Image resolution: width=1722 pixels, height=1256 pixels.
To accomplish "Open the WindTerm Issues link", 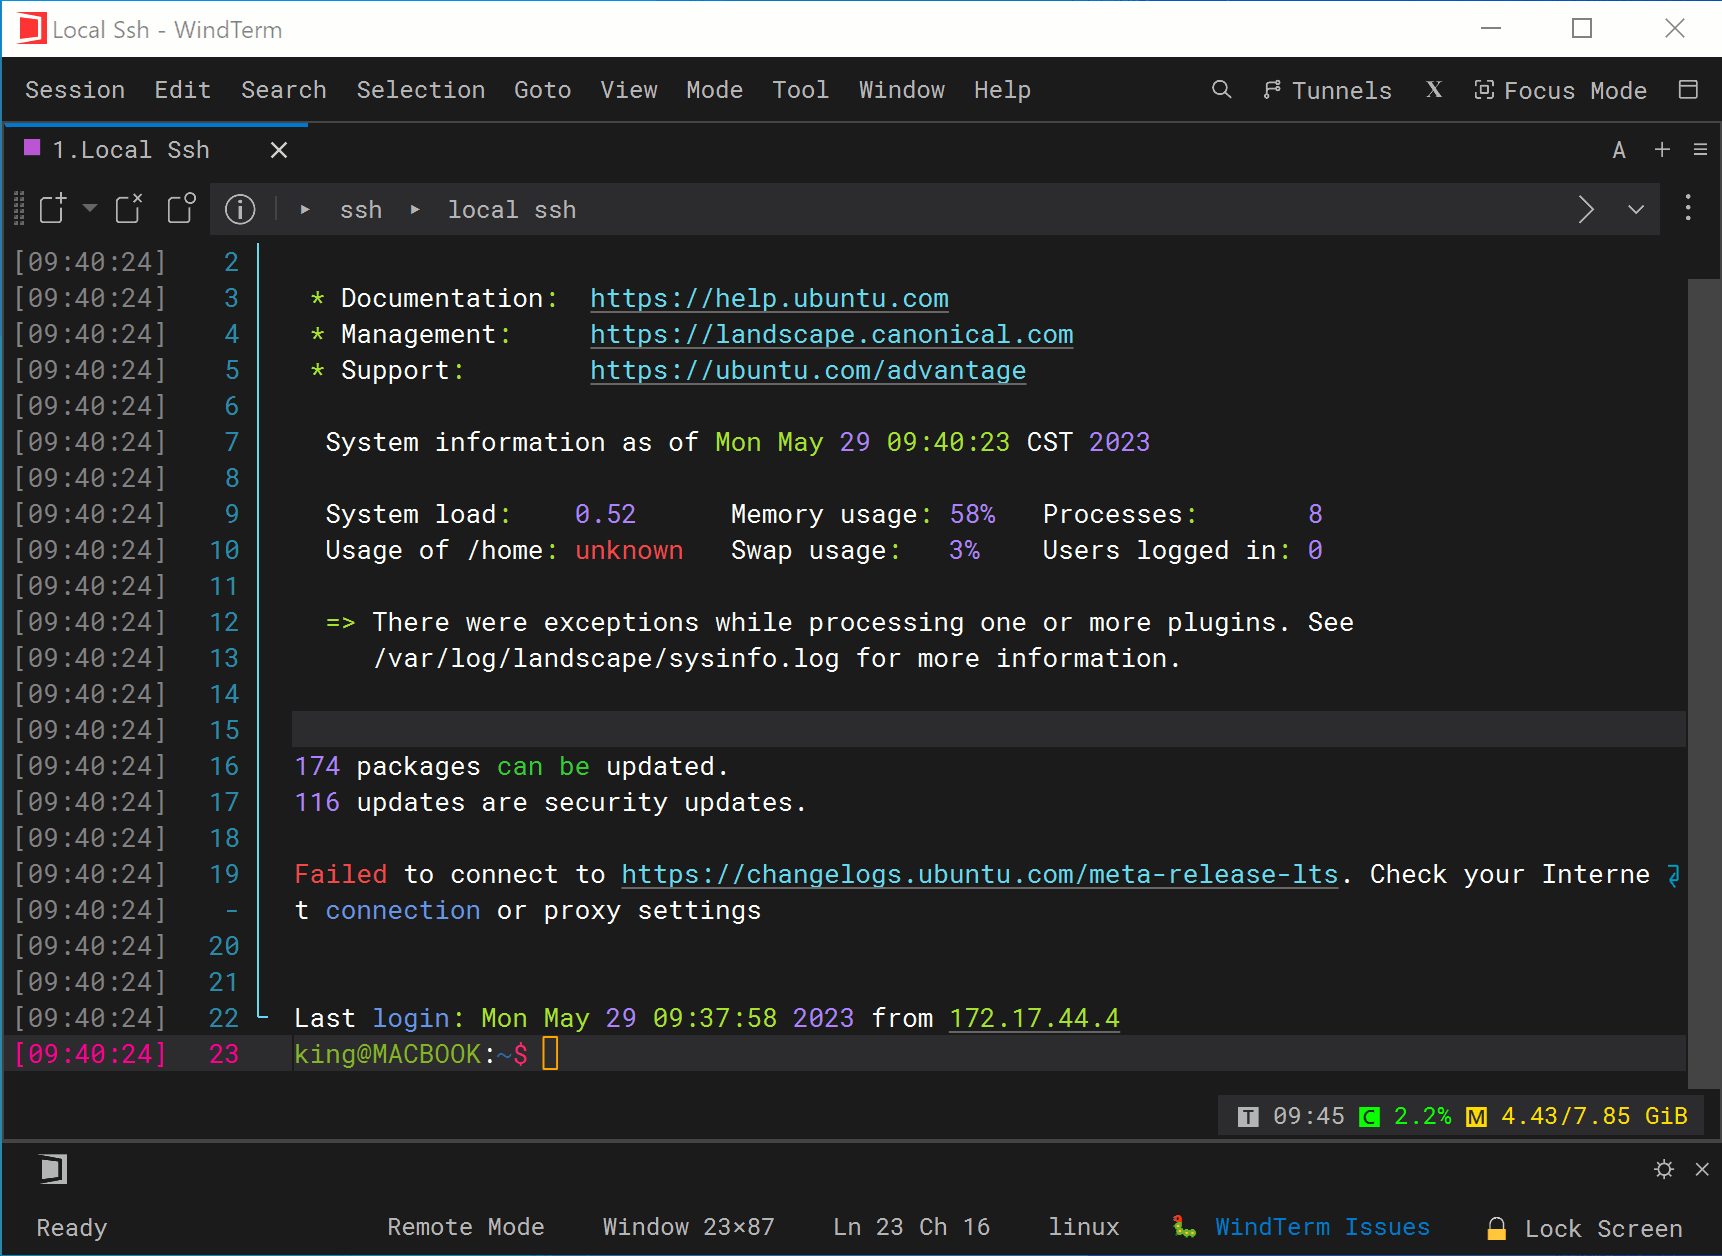I will click(1322, 1227).
